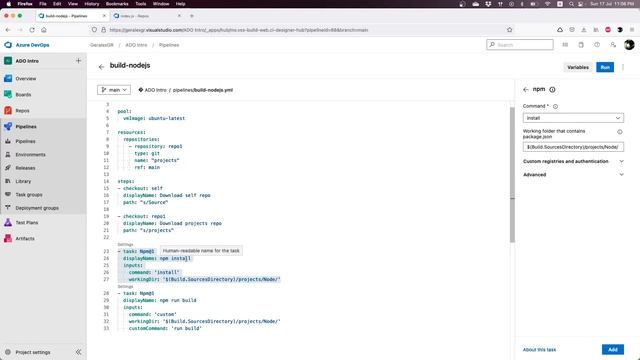Click the URL address bar
Image resolution: width=640 pixels, height=360 pixels.
[x=302, y=30]
